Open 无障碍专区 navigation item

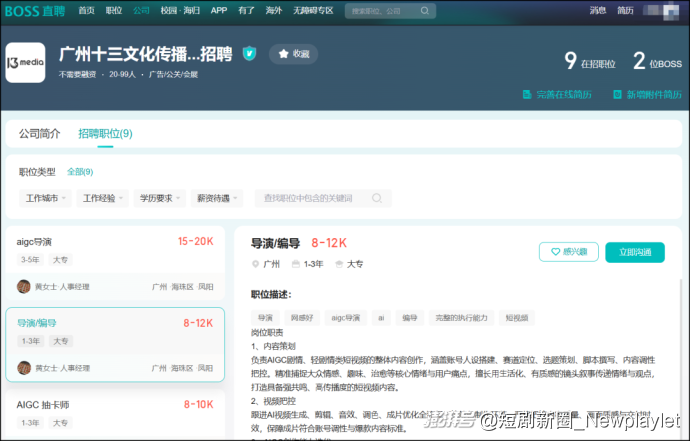tap(313, 11)
